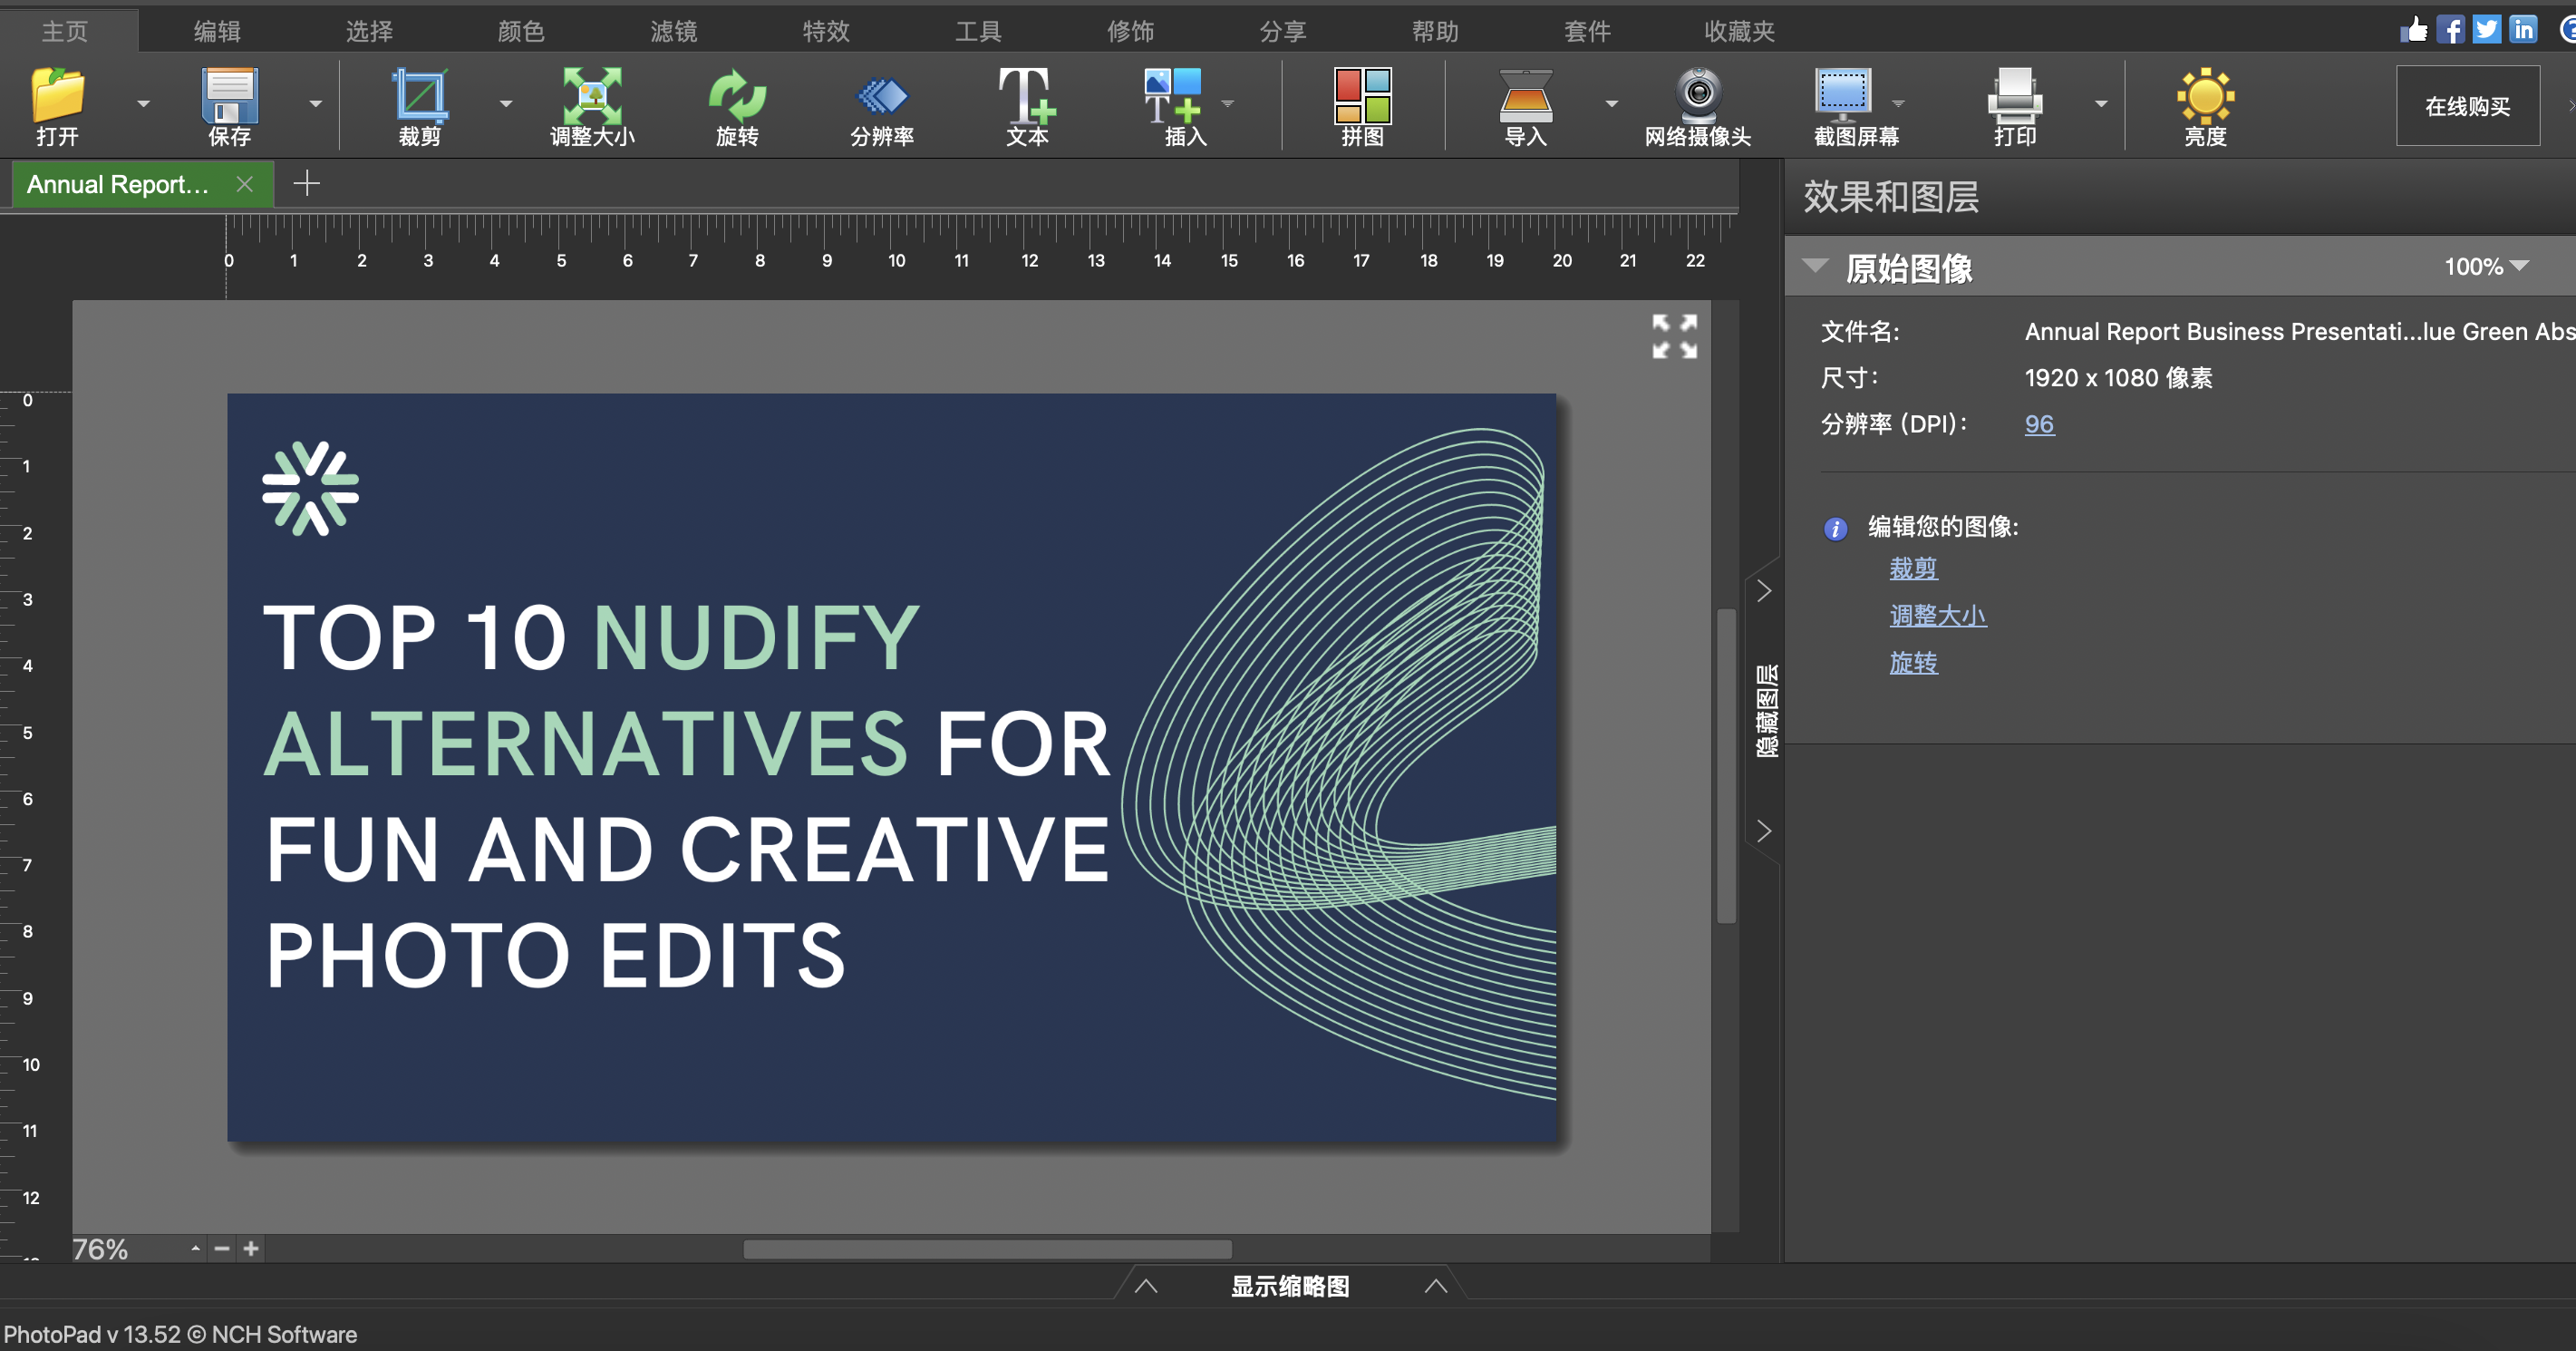Click the Open folder icon
2576x1351 pixels.
(57, 96)
